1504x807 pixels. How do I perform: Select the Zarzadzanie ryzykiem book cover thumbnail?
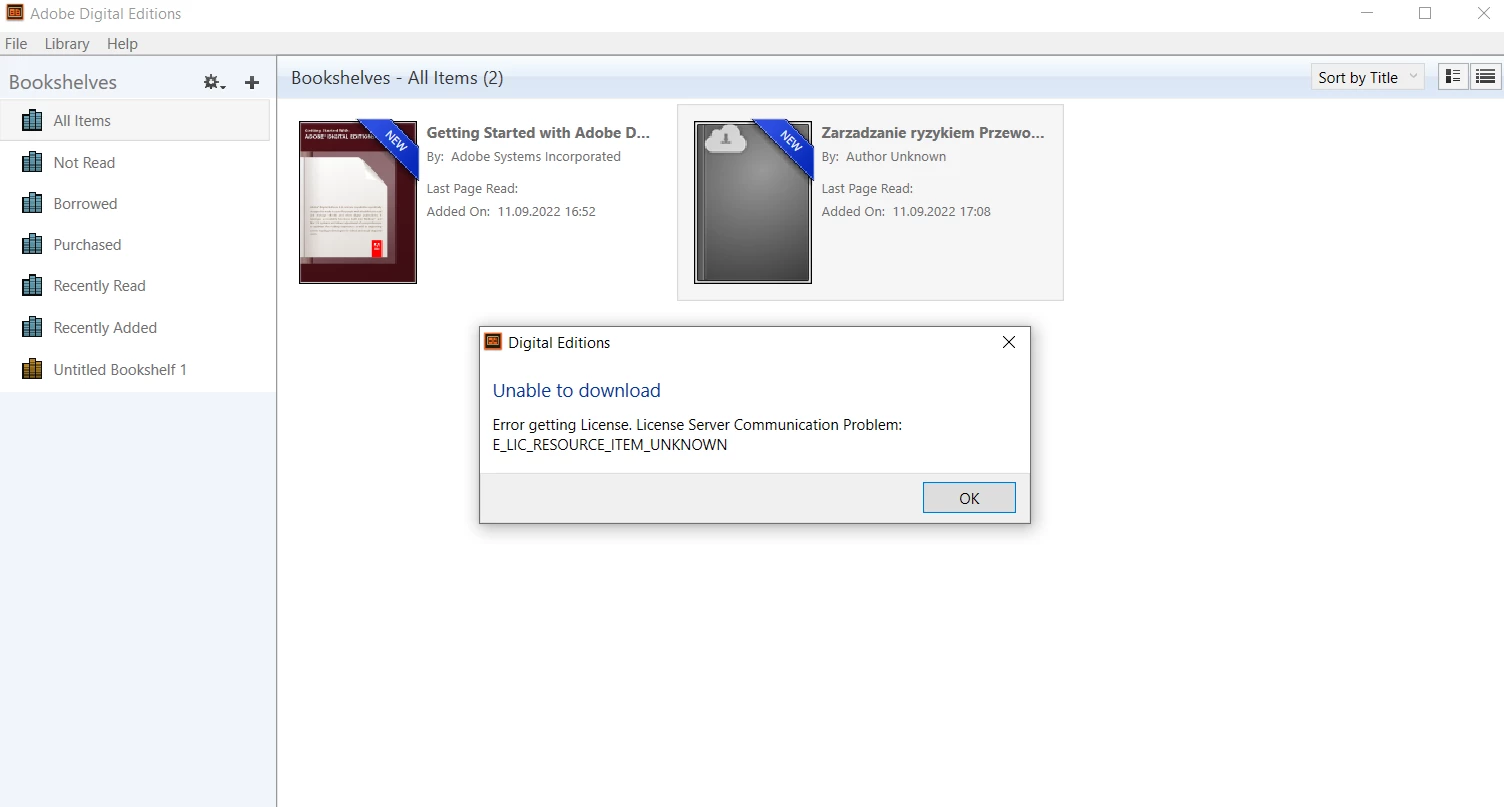click(753, 202)
